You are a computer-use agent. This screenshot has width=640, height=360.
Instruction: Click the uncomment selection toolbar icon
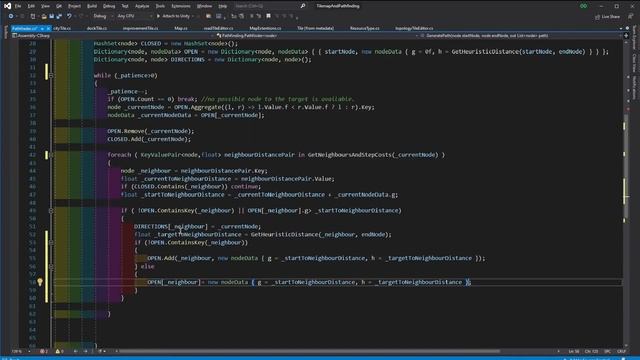[259, 16]
